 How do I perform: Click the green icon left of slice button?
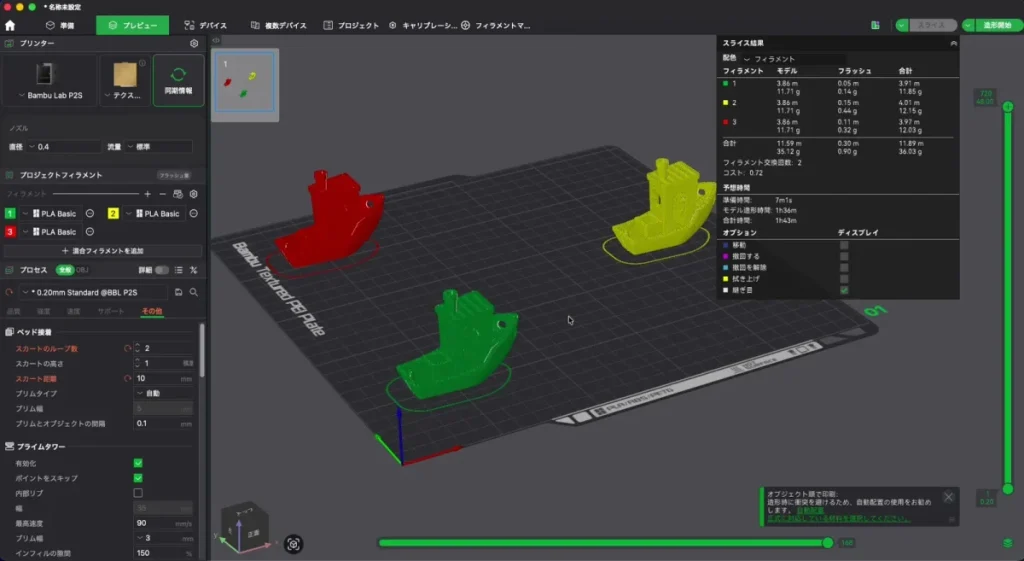click(875, 25)
